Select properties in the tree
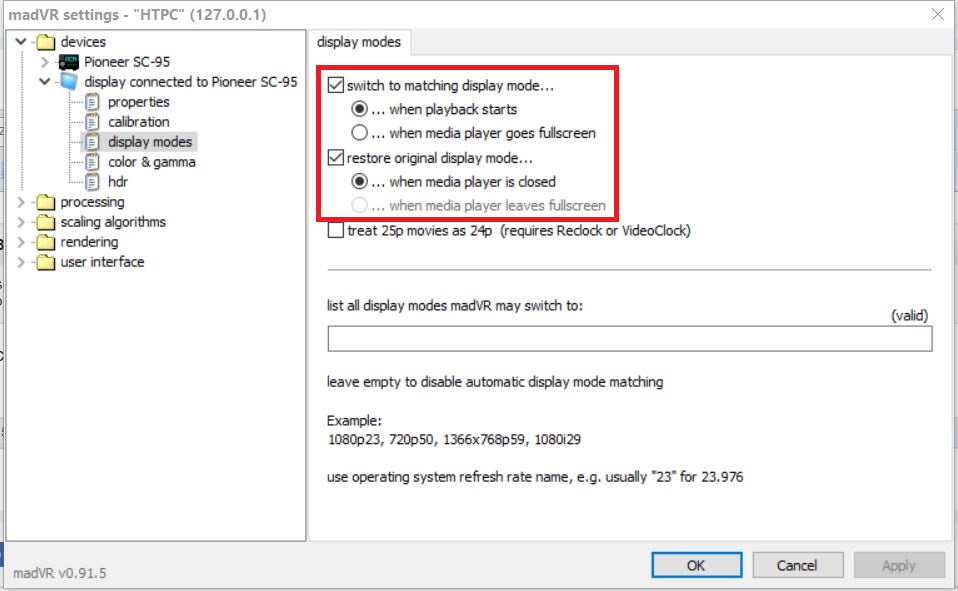 139,102
